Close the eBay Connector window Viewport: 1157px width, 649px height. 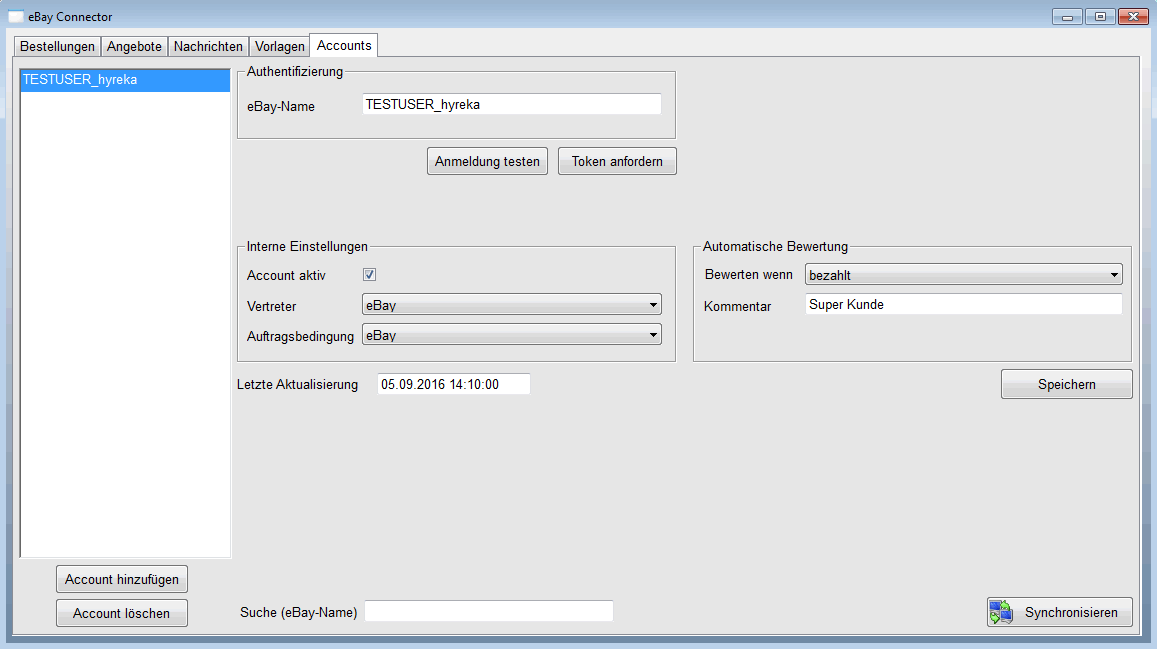tap(1133, 16)
